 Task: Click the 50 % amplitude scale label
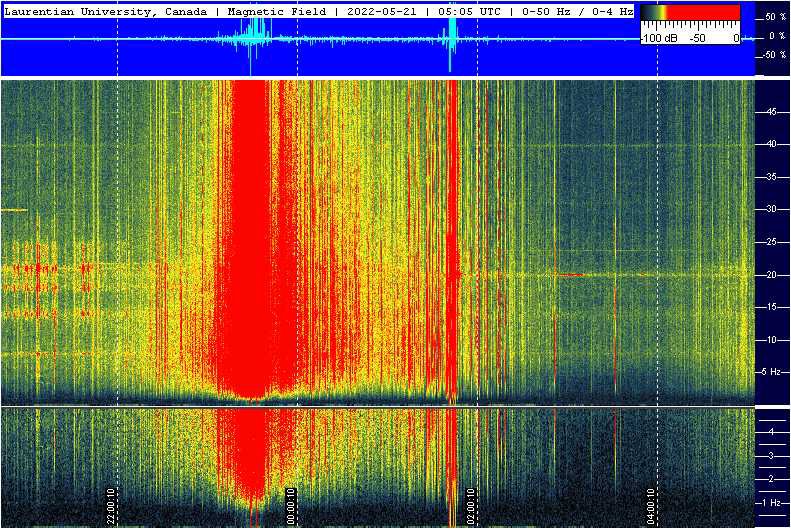775,18
